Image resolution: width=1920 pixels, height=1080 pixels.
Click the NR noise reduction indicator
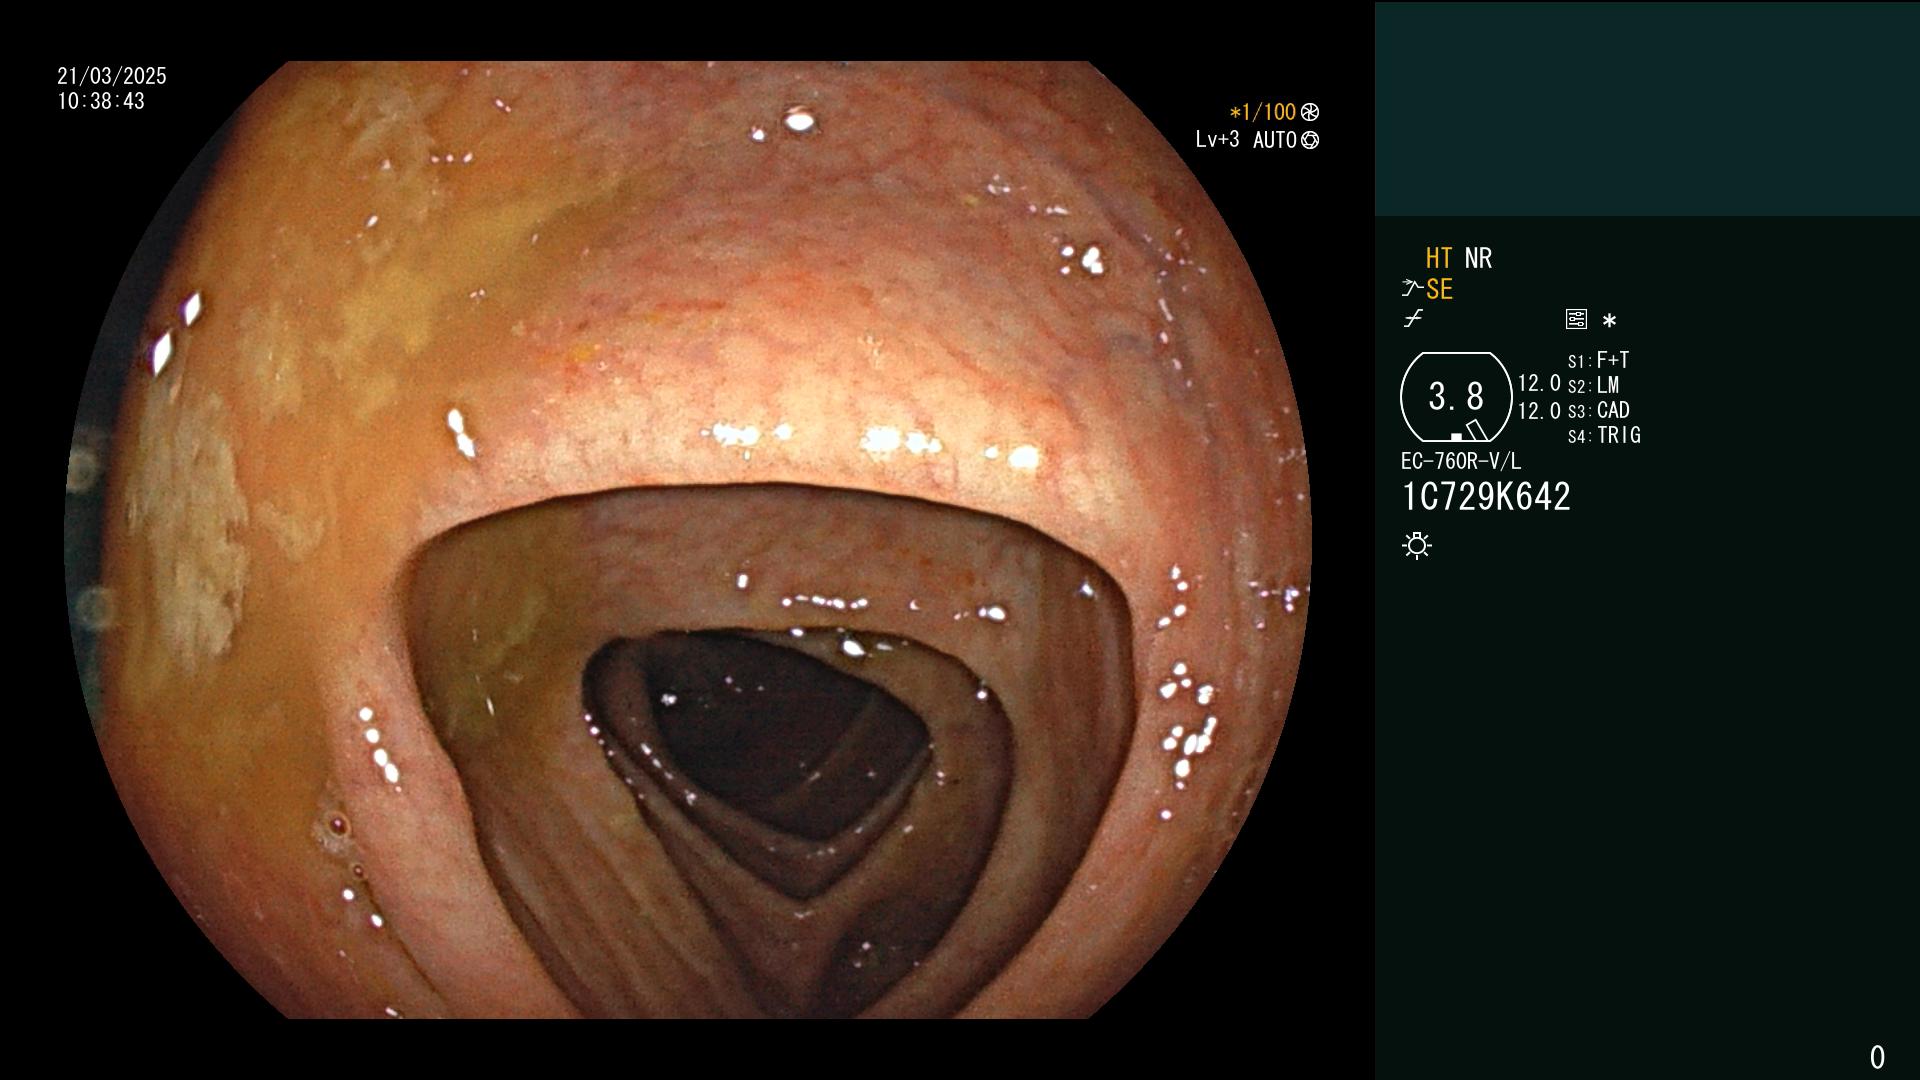pos(1478,259)
